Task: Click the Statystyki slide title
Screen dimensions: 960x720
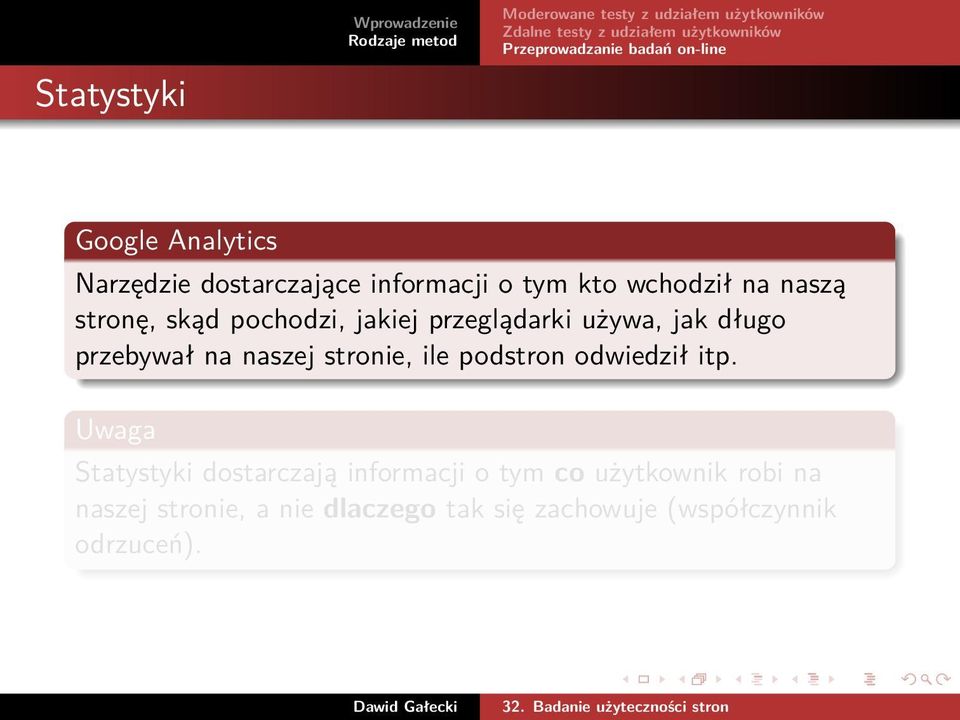Action: (x=110, y=95)
